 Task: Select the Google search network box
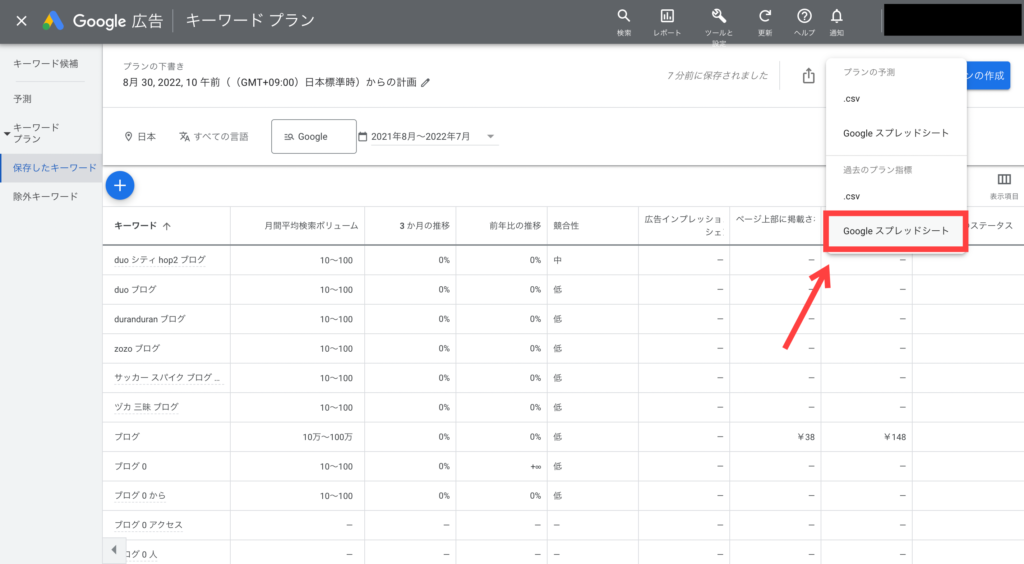coord(313,136)
